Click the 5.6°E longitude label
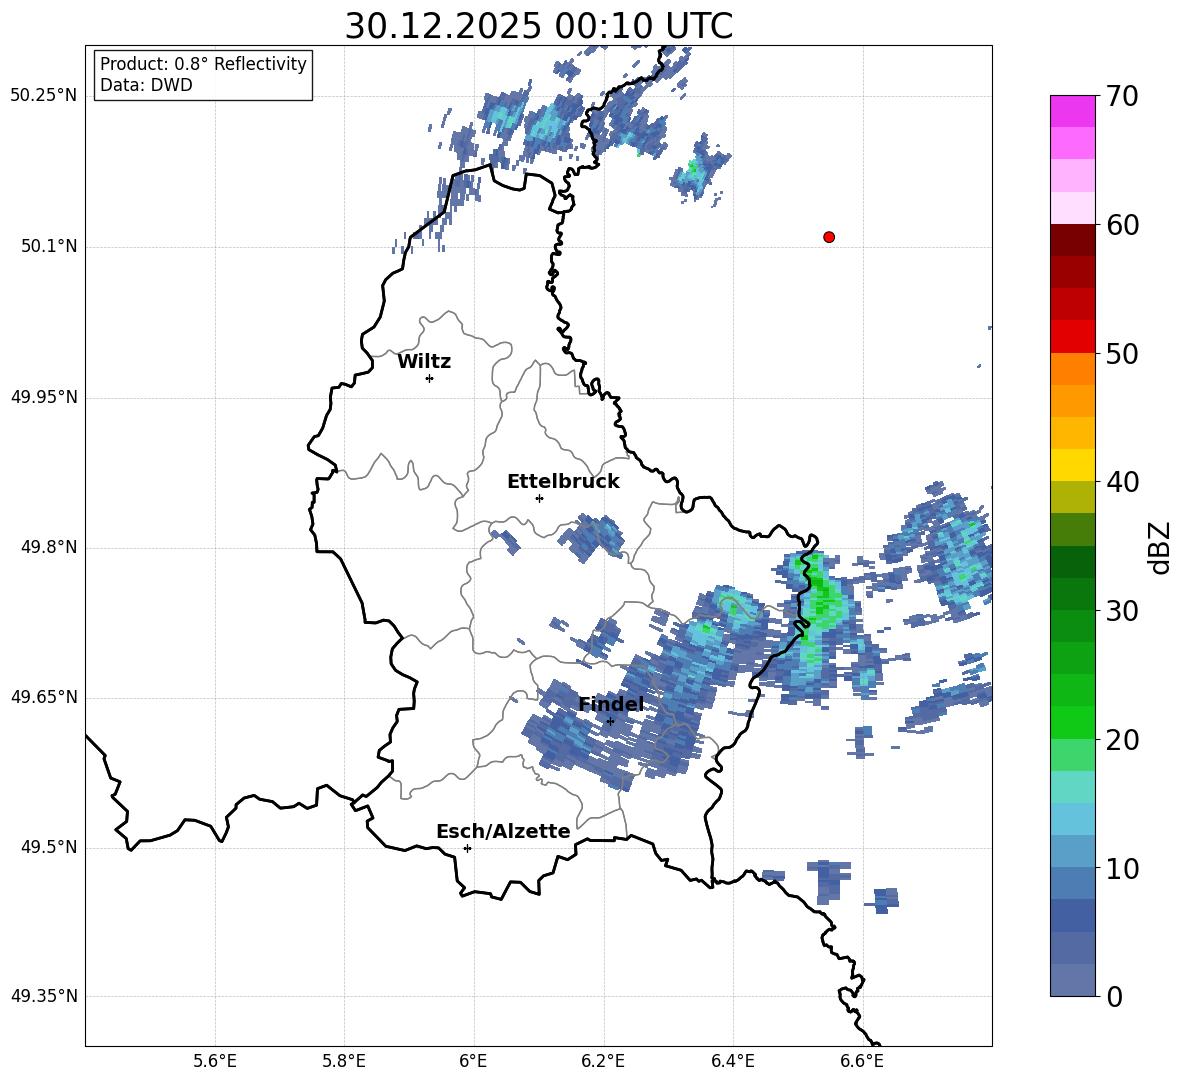Viewport: 1184px width, 1081px height. [215, 1061]
